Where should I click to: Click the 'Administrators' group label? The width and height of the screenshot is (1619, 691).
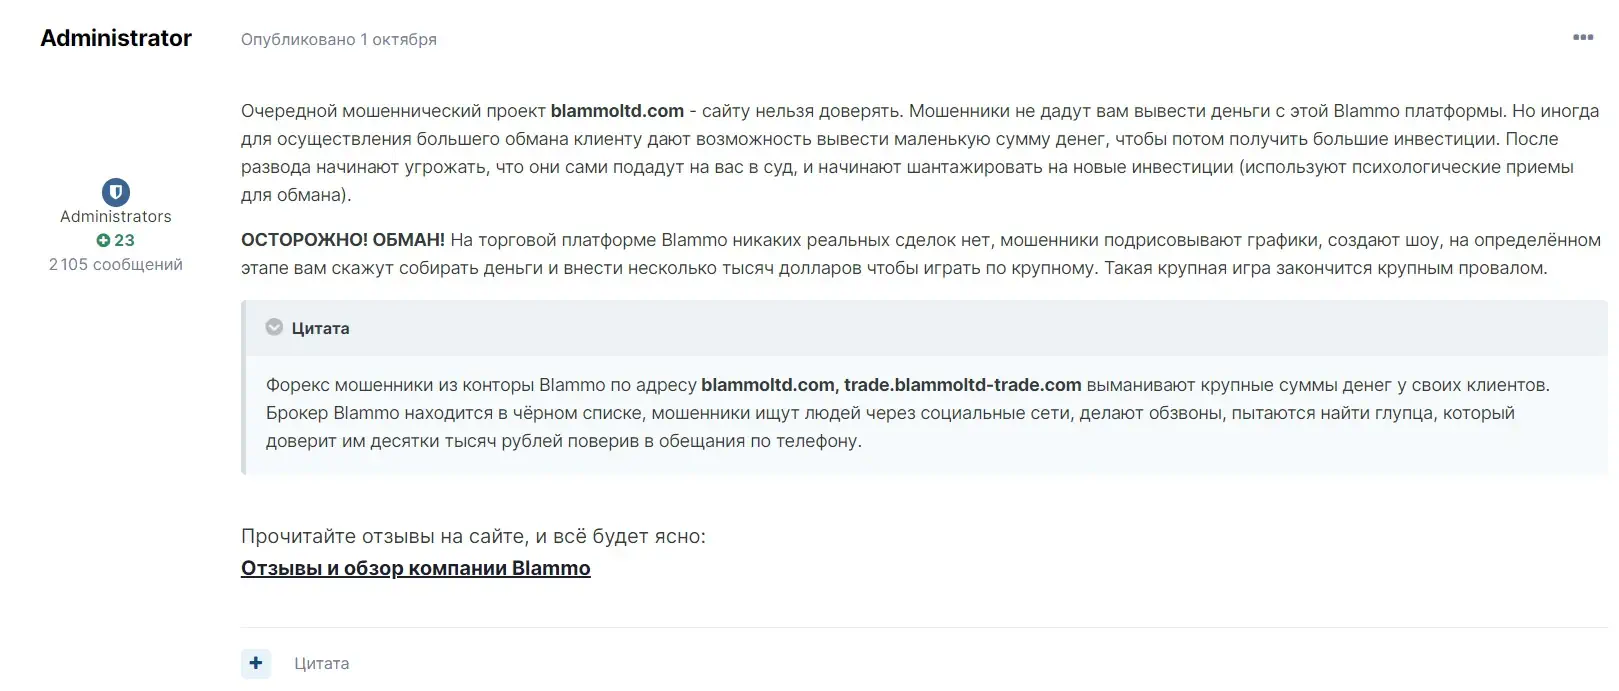pos(116,216)
